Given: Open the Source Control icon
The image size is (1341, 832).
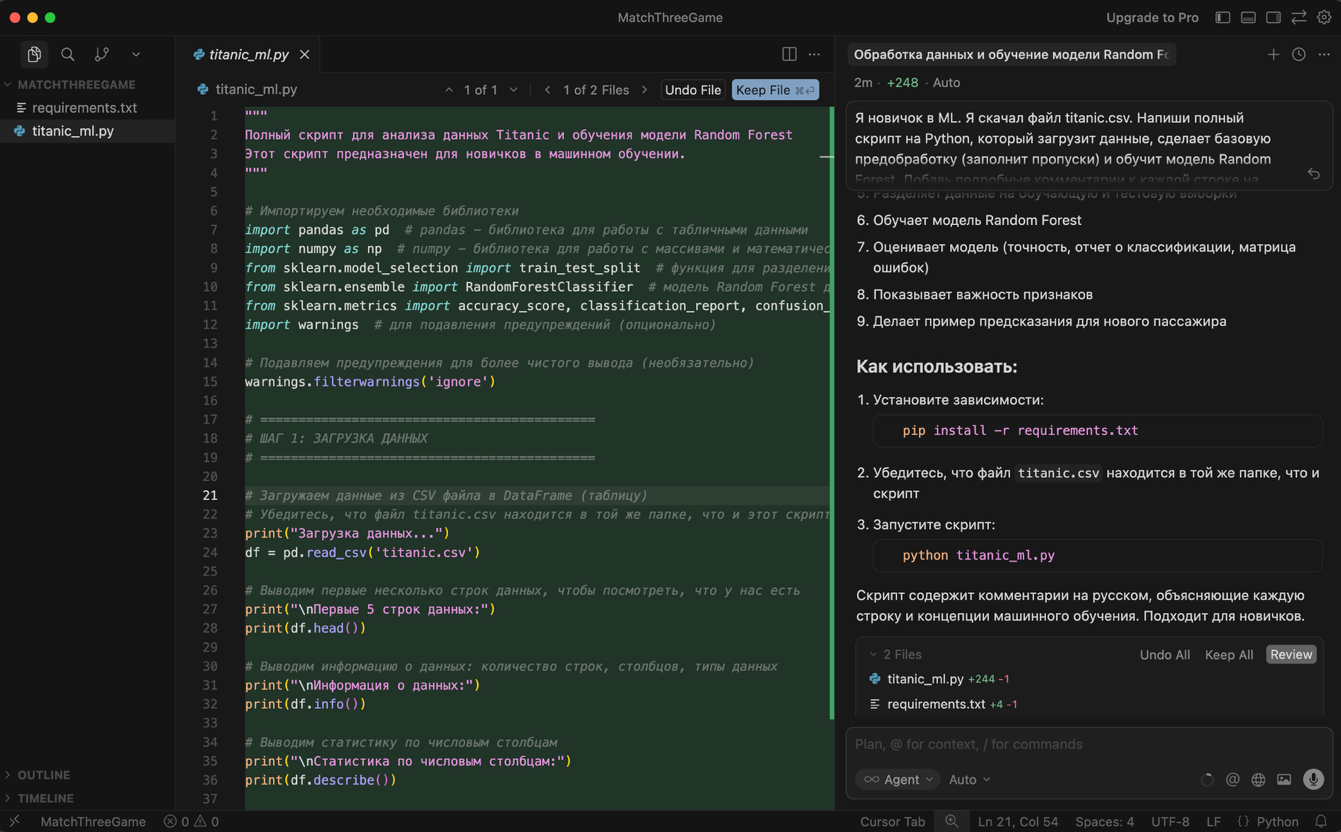Looking at the screenshot, I should coord(99,54).
